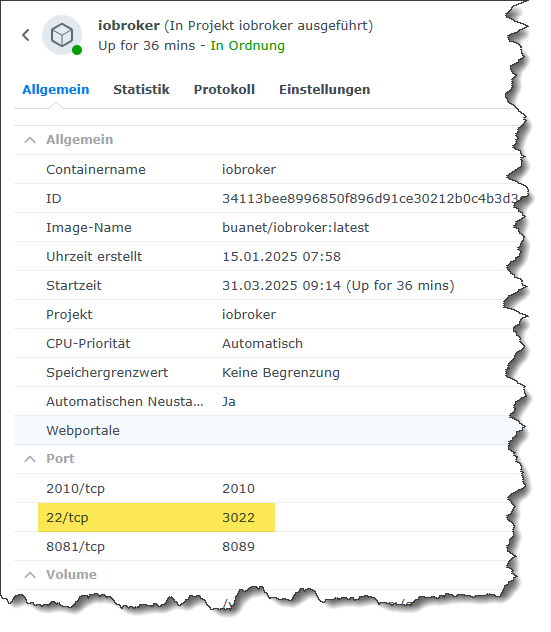
Task: Click the Automatischen Neustart label
Action: point(125,401)
